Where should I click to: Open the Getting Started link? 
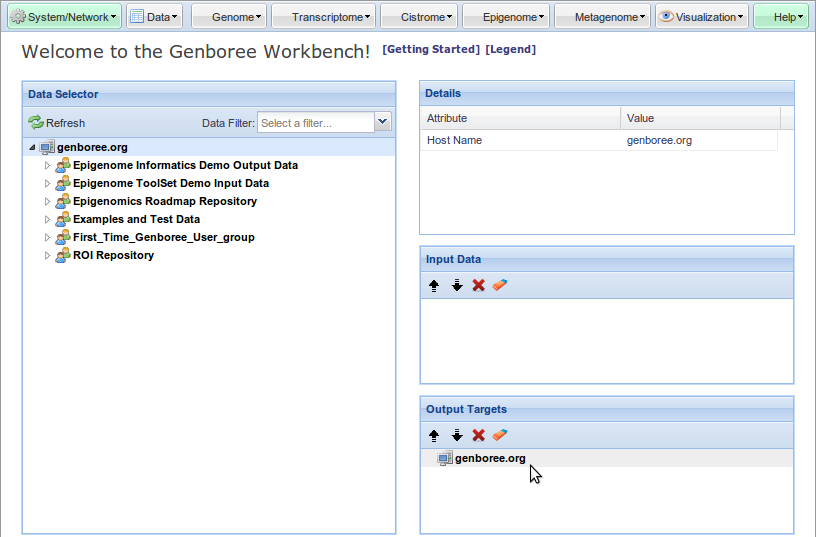click(x=431, y=50)
